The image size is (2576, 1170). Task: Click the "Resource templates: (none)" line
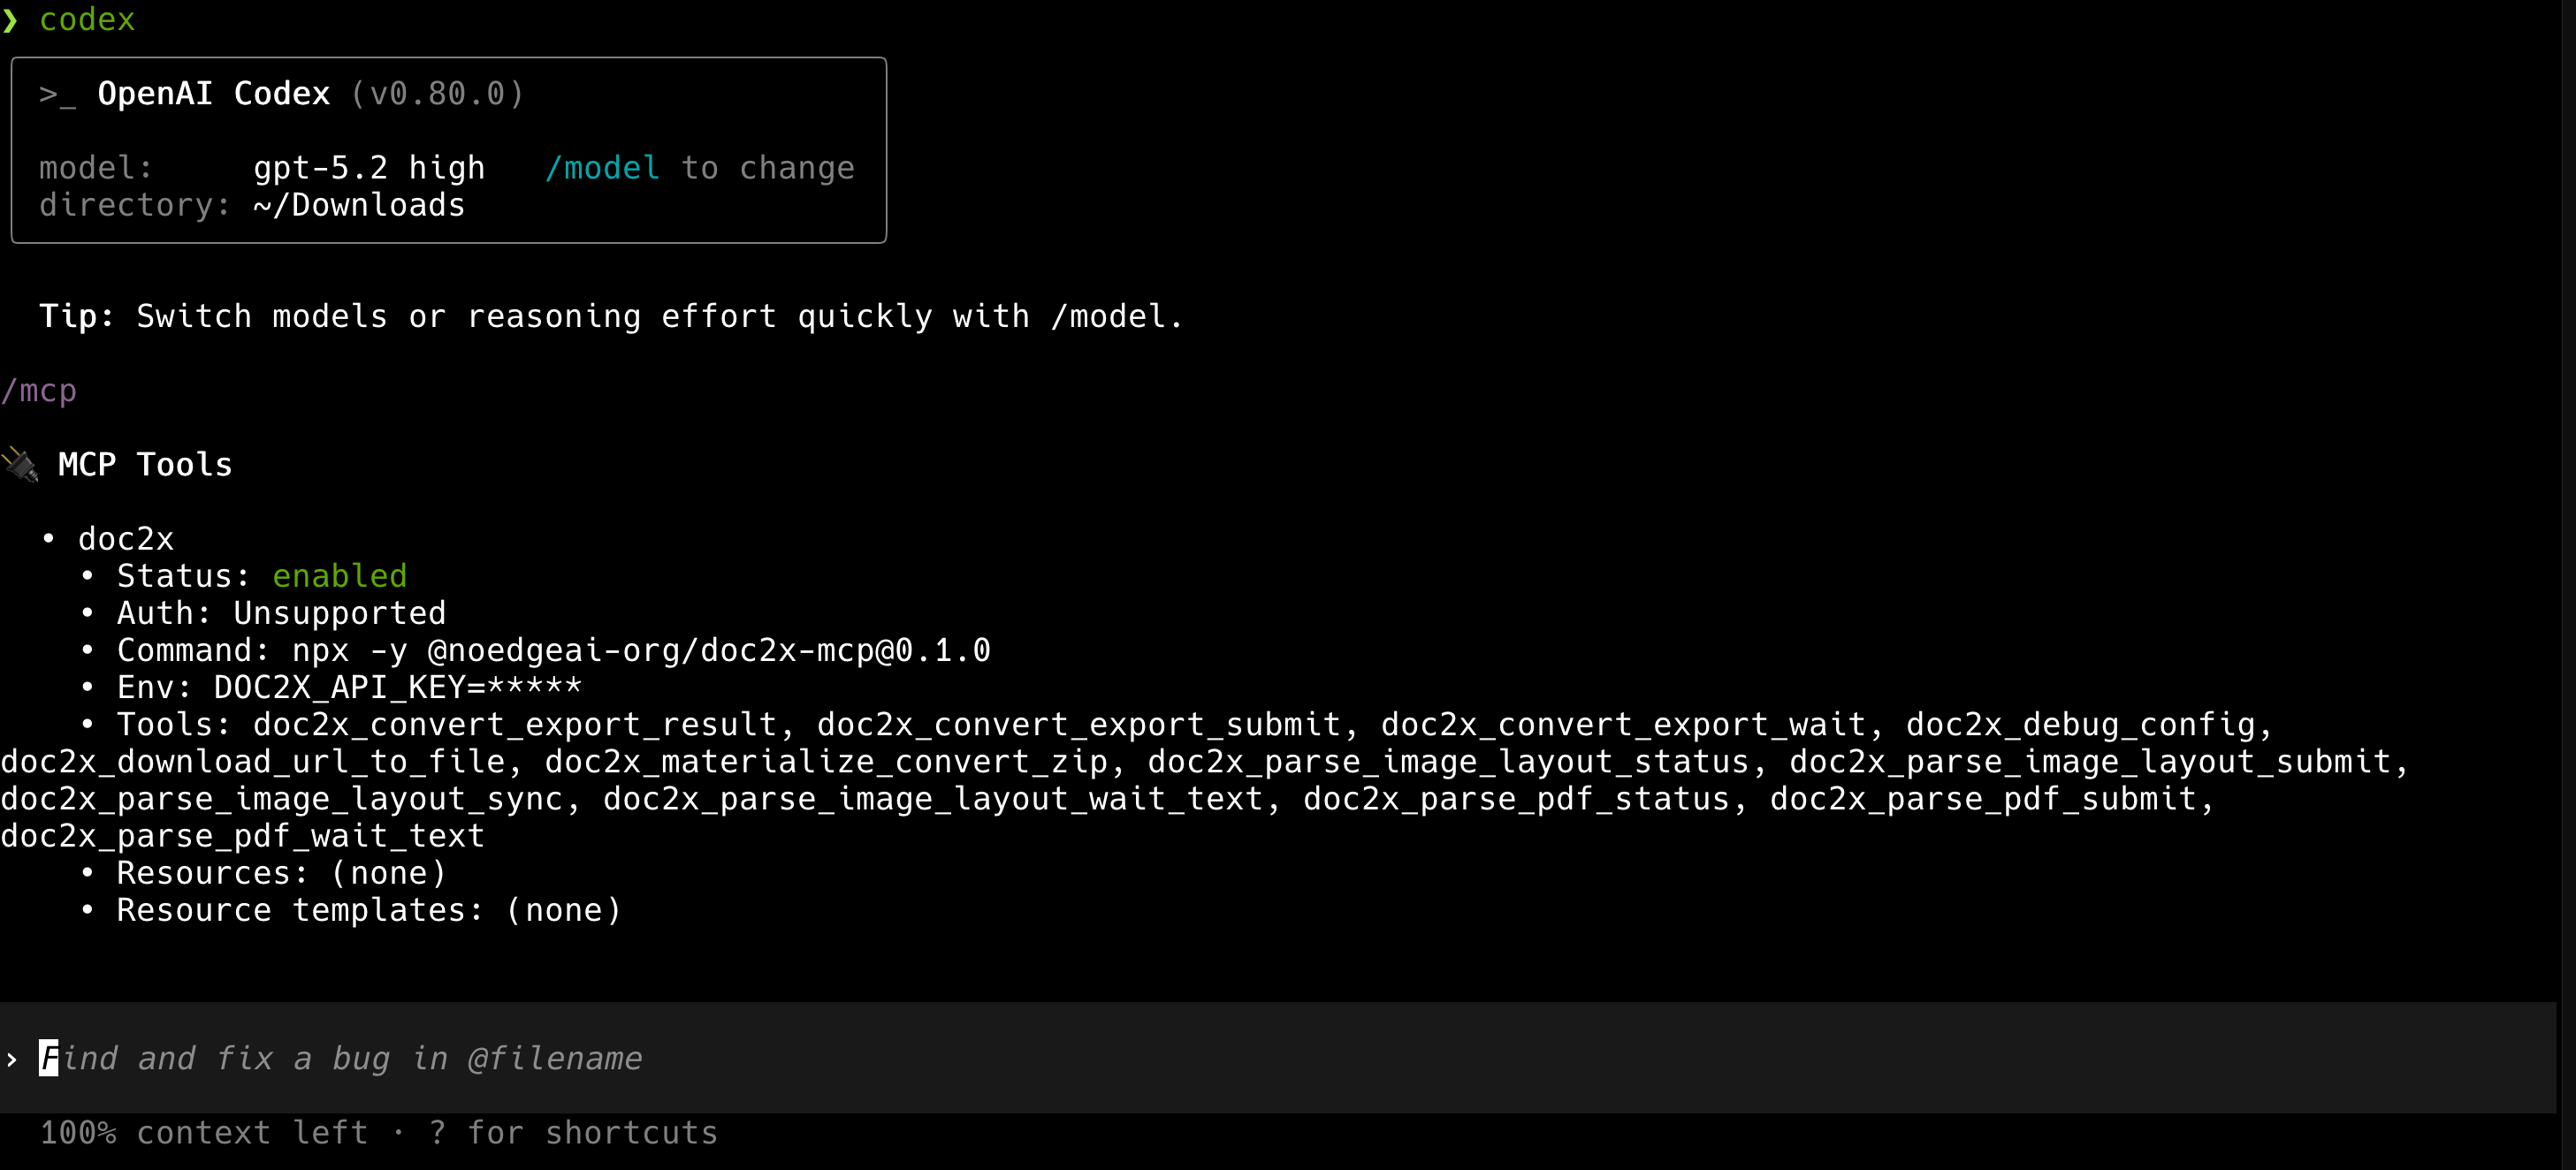[369, 910]
